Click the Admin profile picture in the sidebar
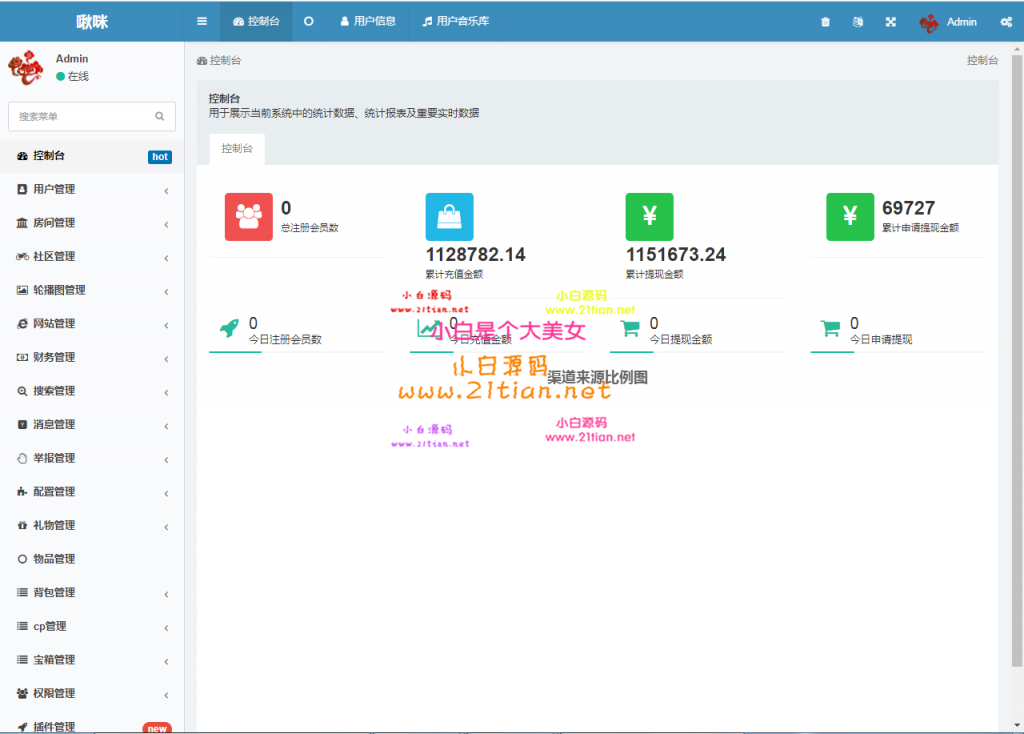The height and width of the screenshot is (734, 1024). (26, 68)
